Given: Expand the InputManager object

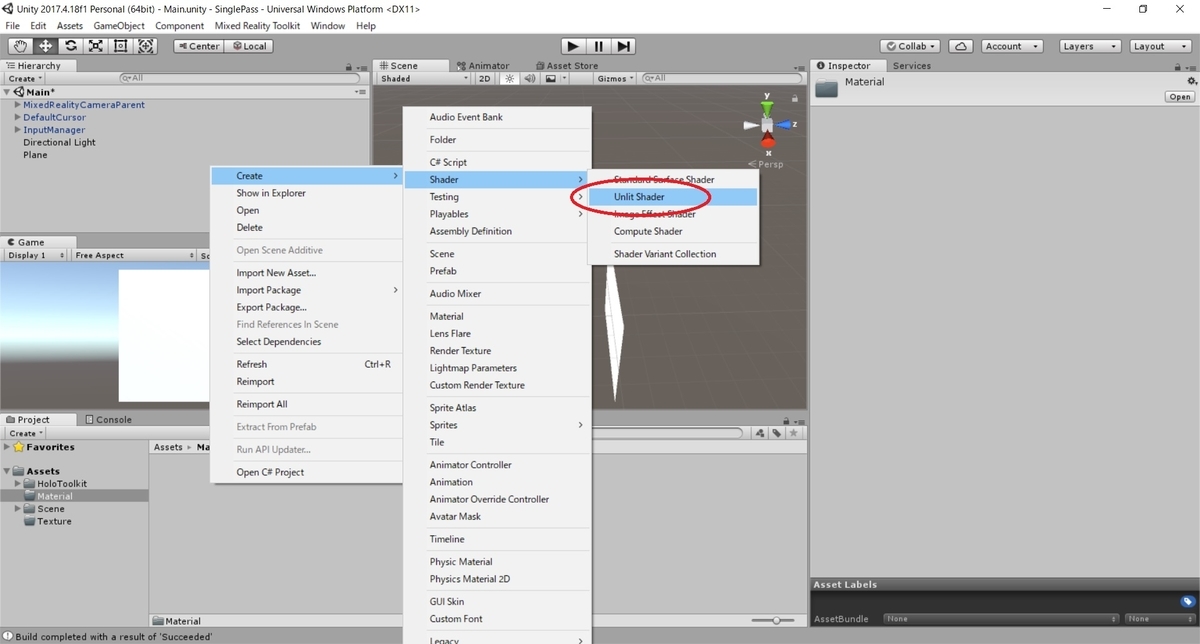Looking at the screenshot, I should [x=17, y=130].
